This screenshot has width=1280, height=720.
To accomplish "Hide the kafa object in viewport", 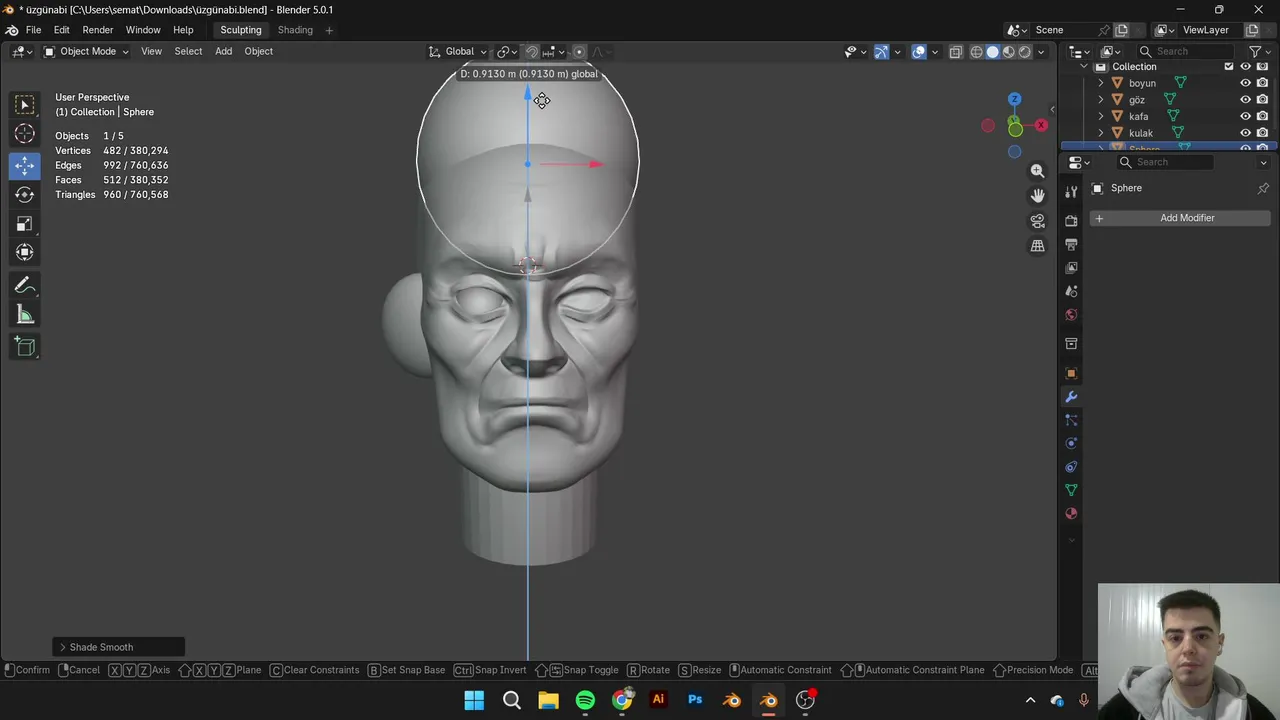I will pos(1246,116).
